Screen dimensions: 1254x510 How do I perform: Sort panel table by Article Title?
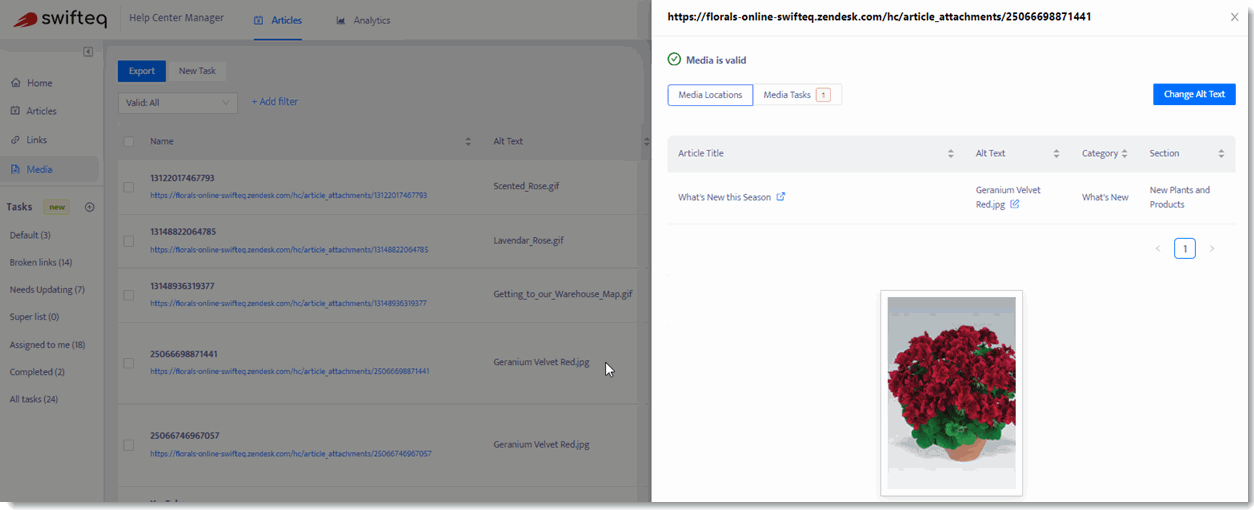point(950,154)
